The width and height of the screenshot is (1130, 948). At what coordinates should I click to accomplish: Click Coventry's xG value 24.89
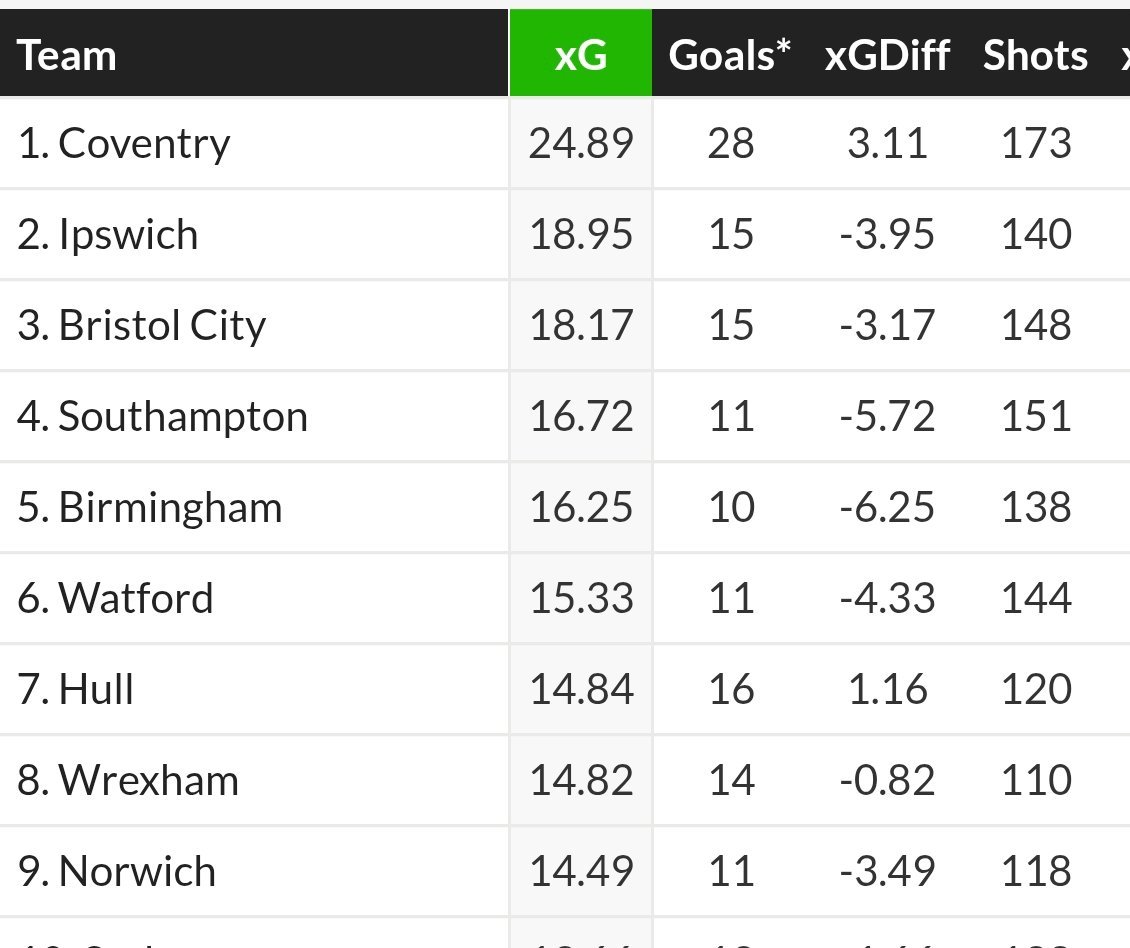point(581,144)
